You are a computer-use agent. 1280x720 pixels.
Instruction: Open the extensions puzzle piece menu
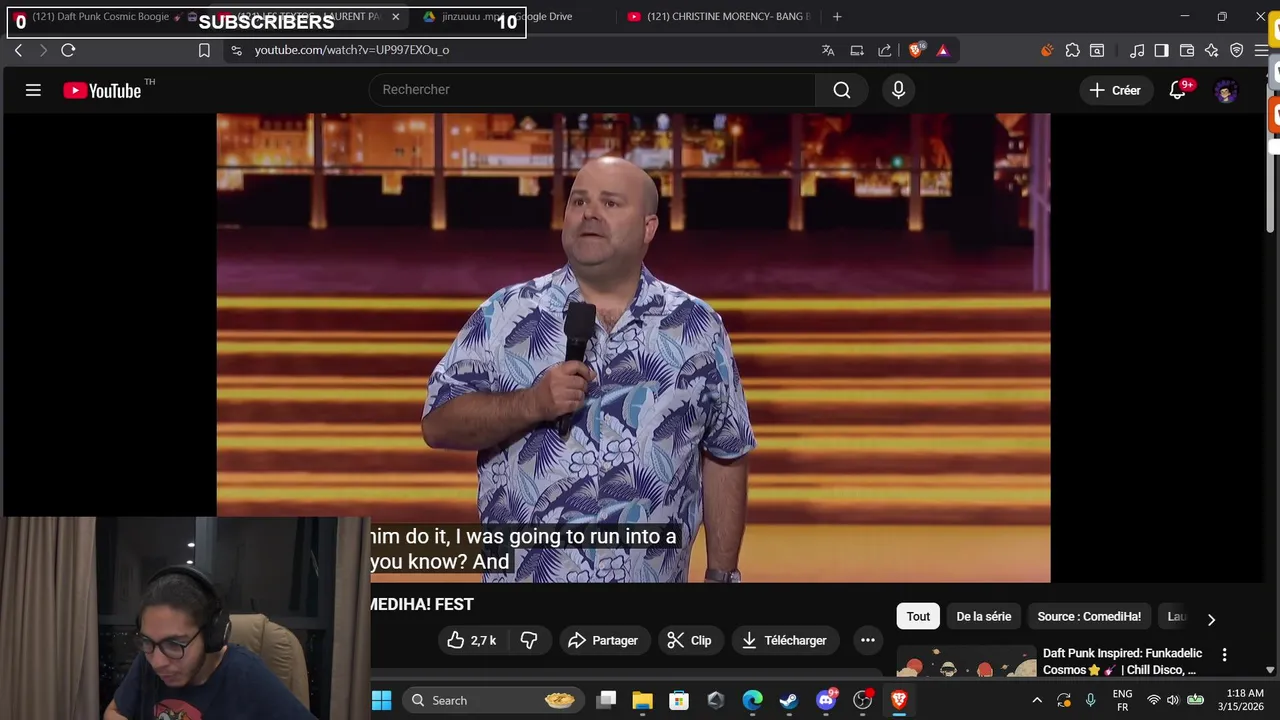point(1073,50)
